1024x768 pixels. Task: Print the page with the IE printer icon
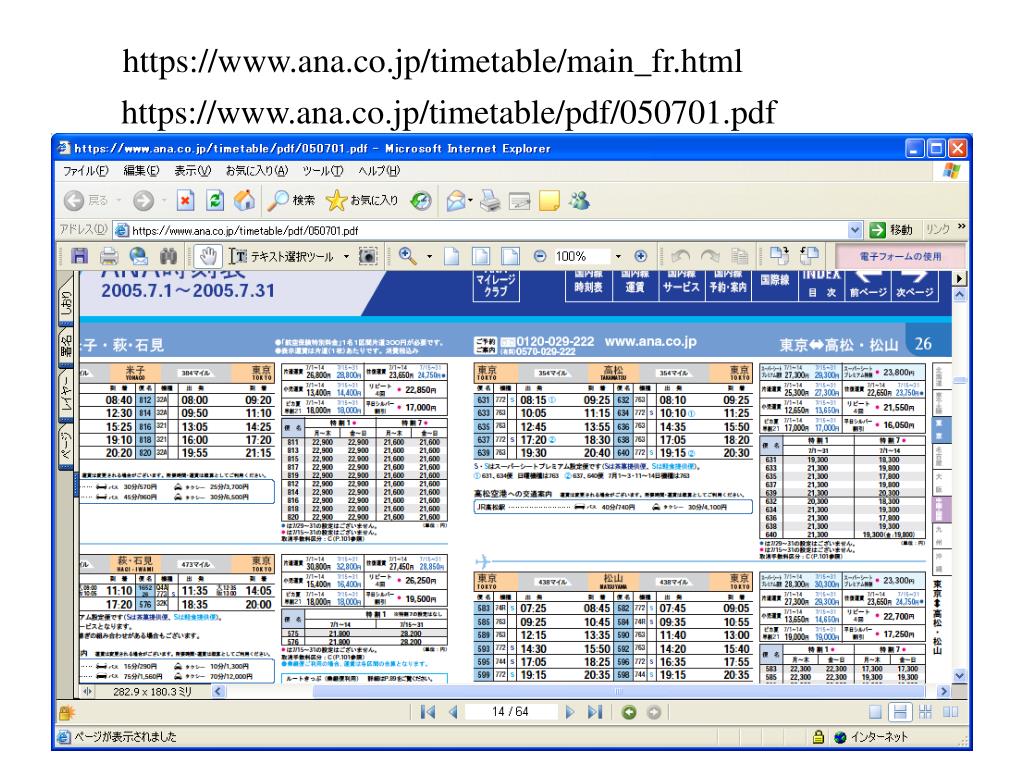tap(490, 200)
